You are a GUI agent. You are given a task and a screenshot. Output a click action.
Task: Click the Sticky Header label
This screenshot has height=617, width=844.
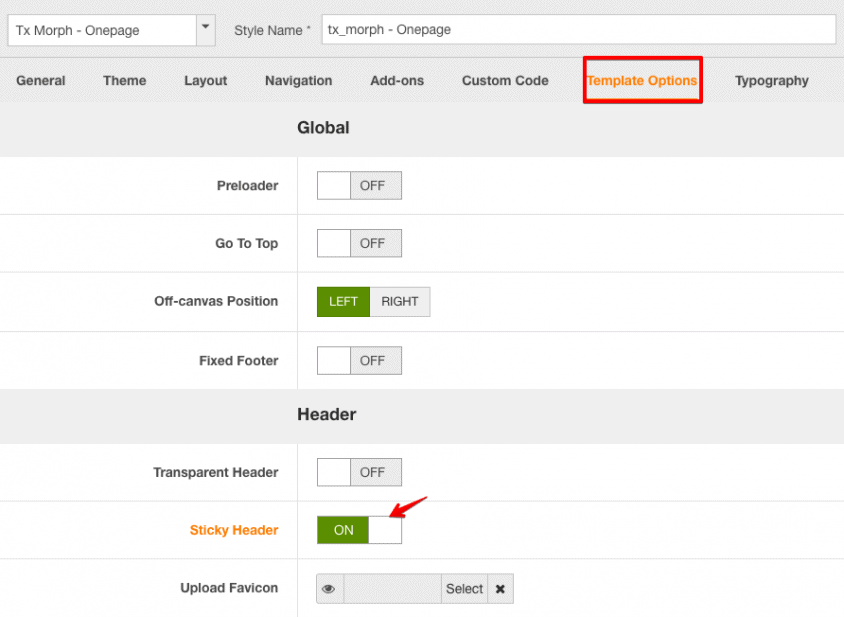(234, 530)
